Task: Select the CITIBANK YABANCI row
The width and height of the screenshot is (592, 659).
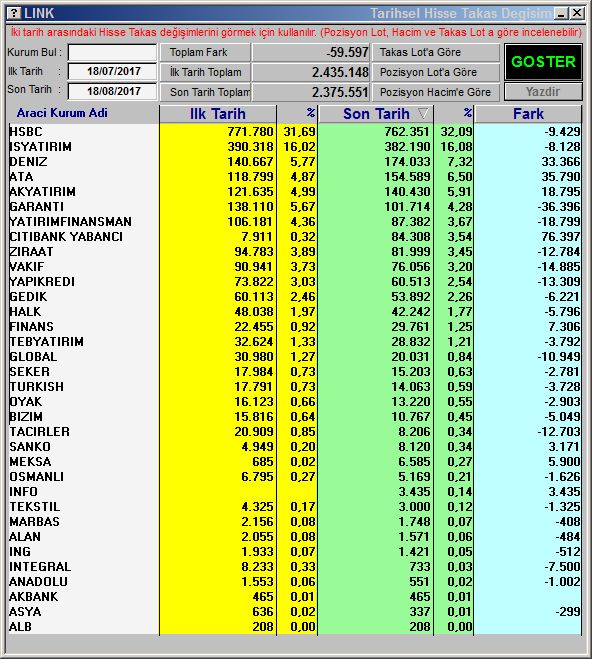Action: 295,237
